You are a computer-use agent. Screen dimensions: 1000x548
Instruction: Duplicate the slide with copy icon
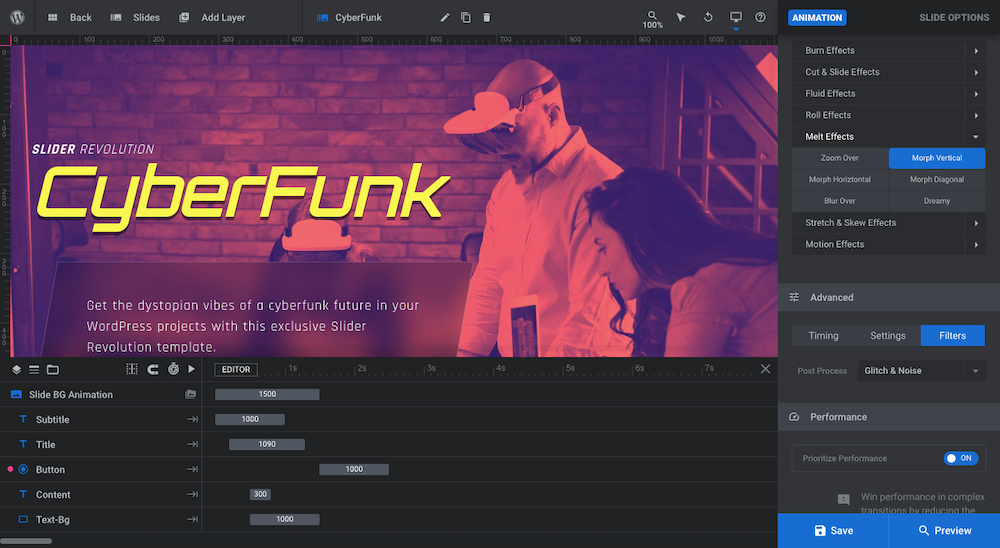point(466,17)
